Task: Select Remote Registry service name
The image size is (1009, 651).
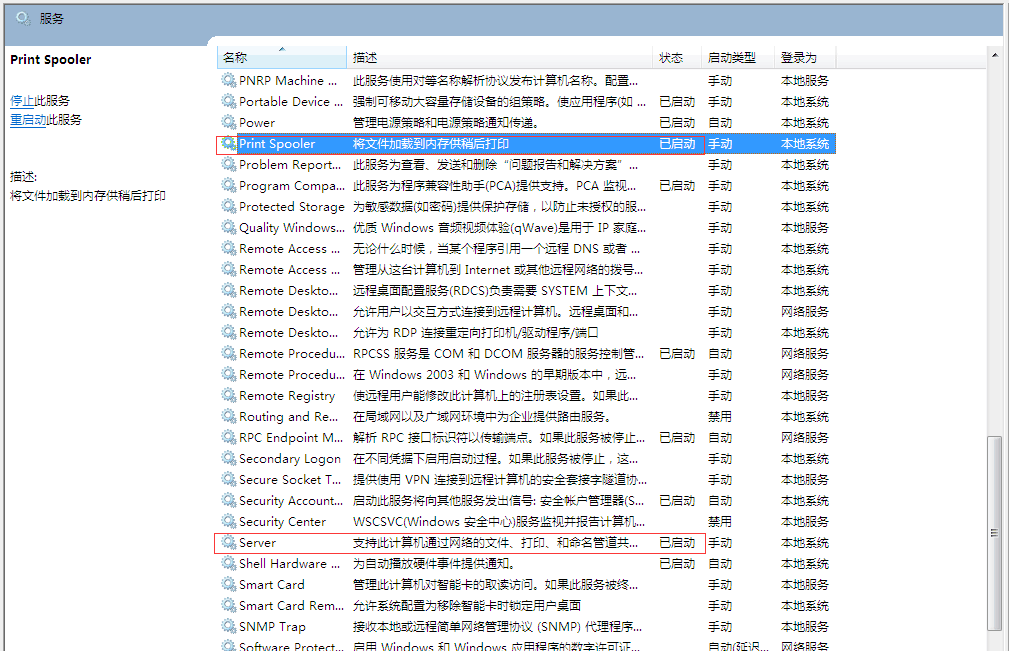Action: click(x=287, y=396)
